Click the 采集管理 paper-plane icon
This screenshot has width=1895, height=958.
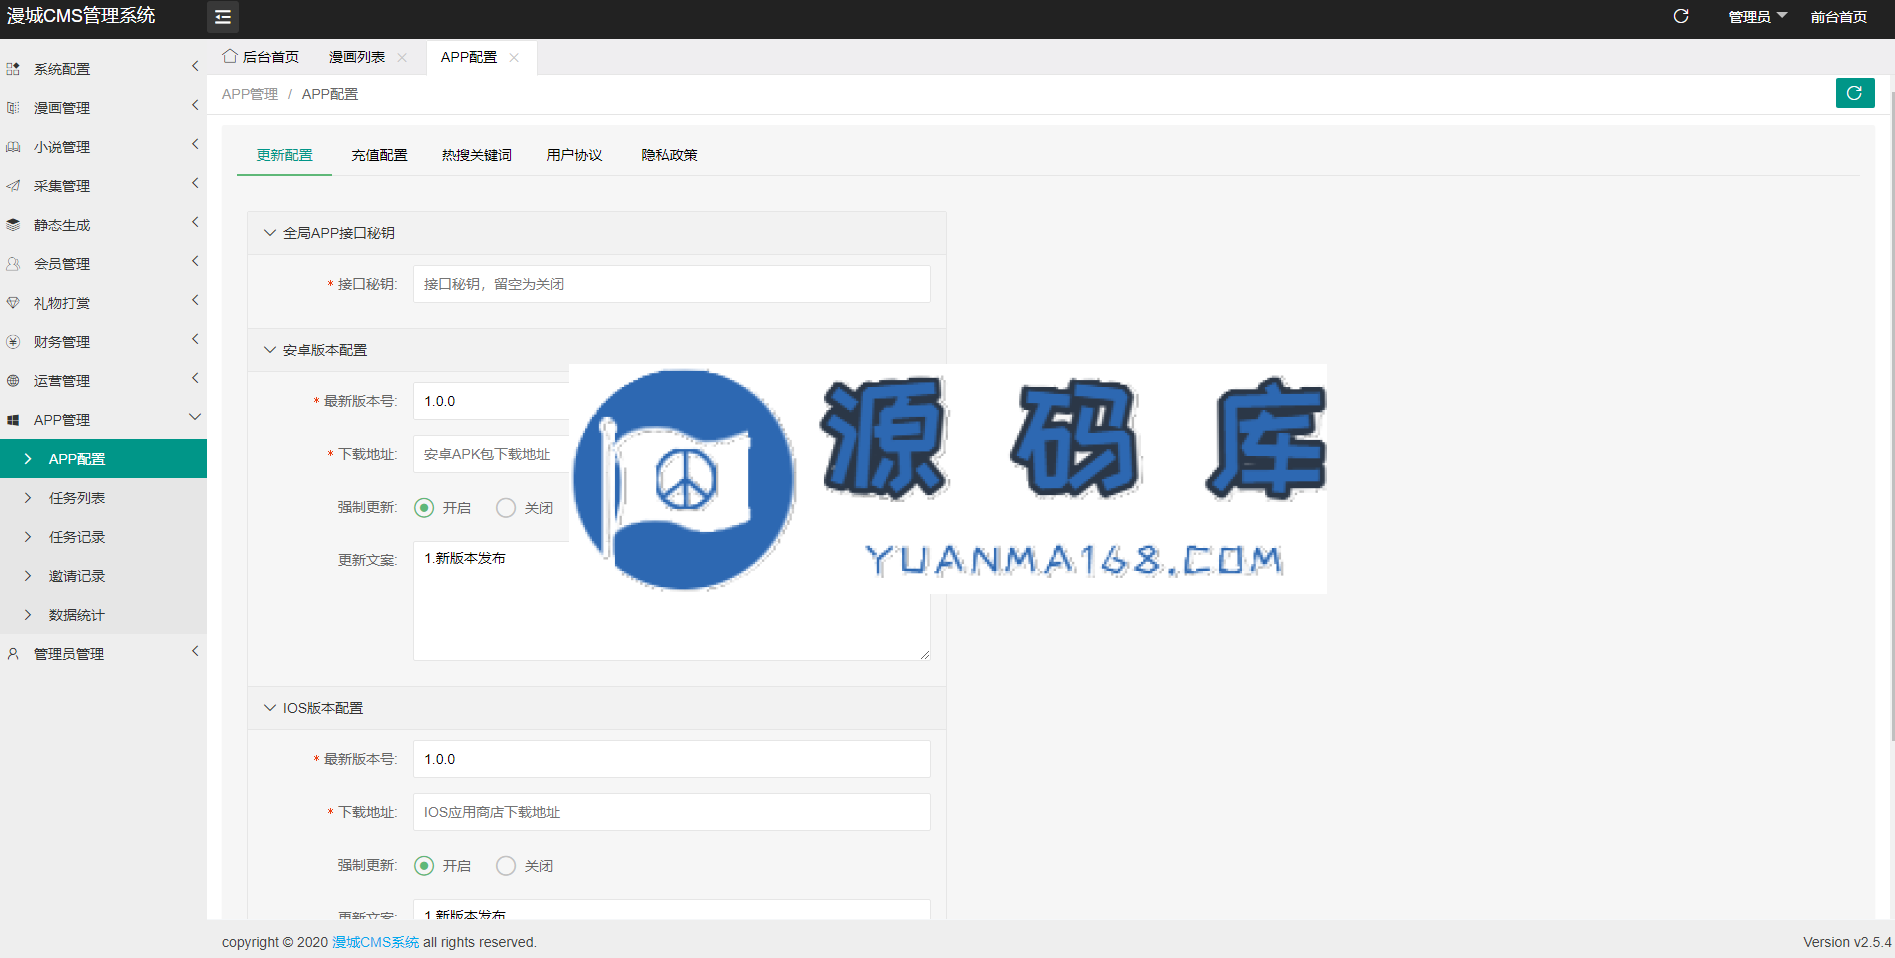(13, 186)
